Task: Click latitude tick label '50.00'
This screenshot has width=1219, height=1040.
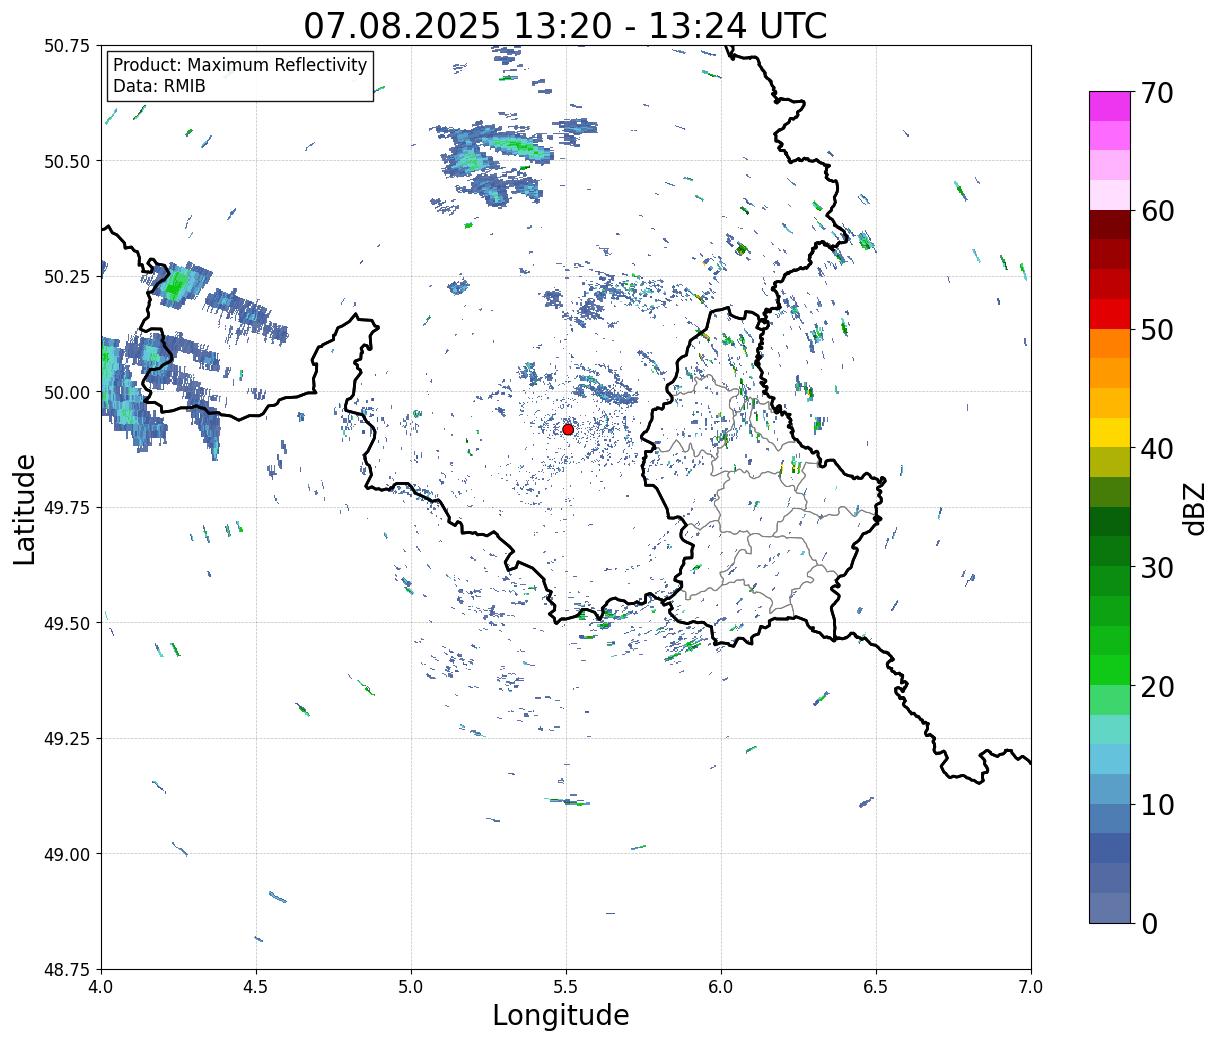Action: (67, 392)
